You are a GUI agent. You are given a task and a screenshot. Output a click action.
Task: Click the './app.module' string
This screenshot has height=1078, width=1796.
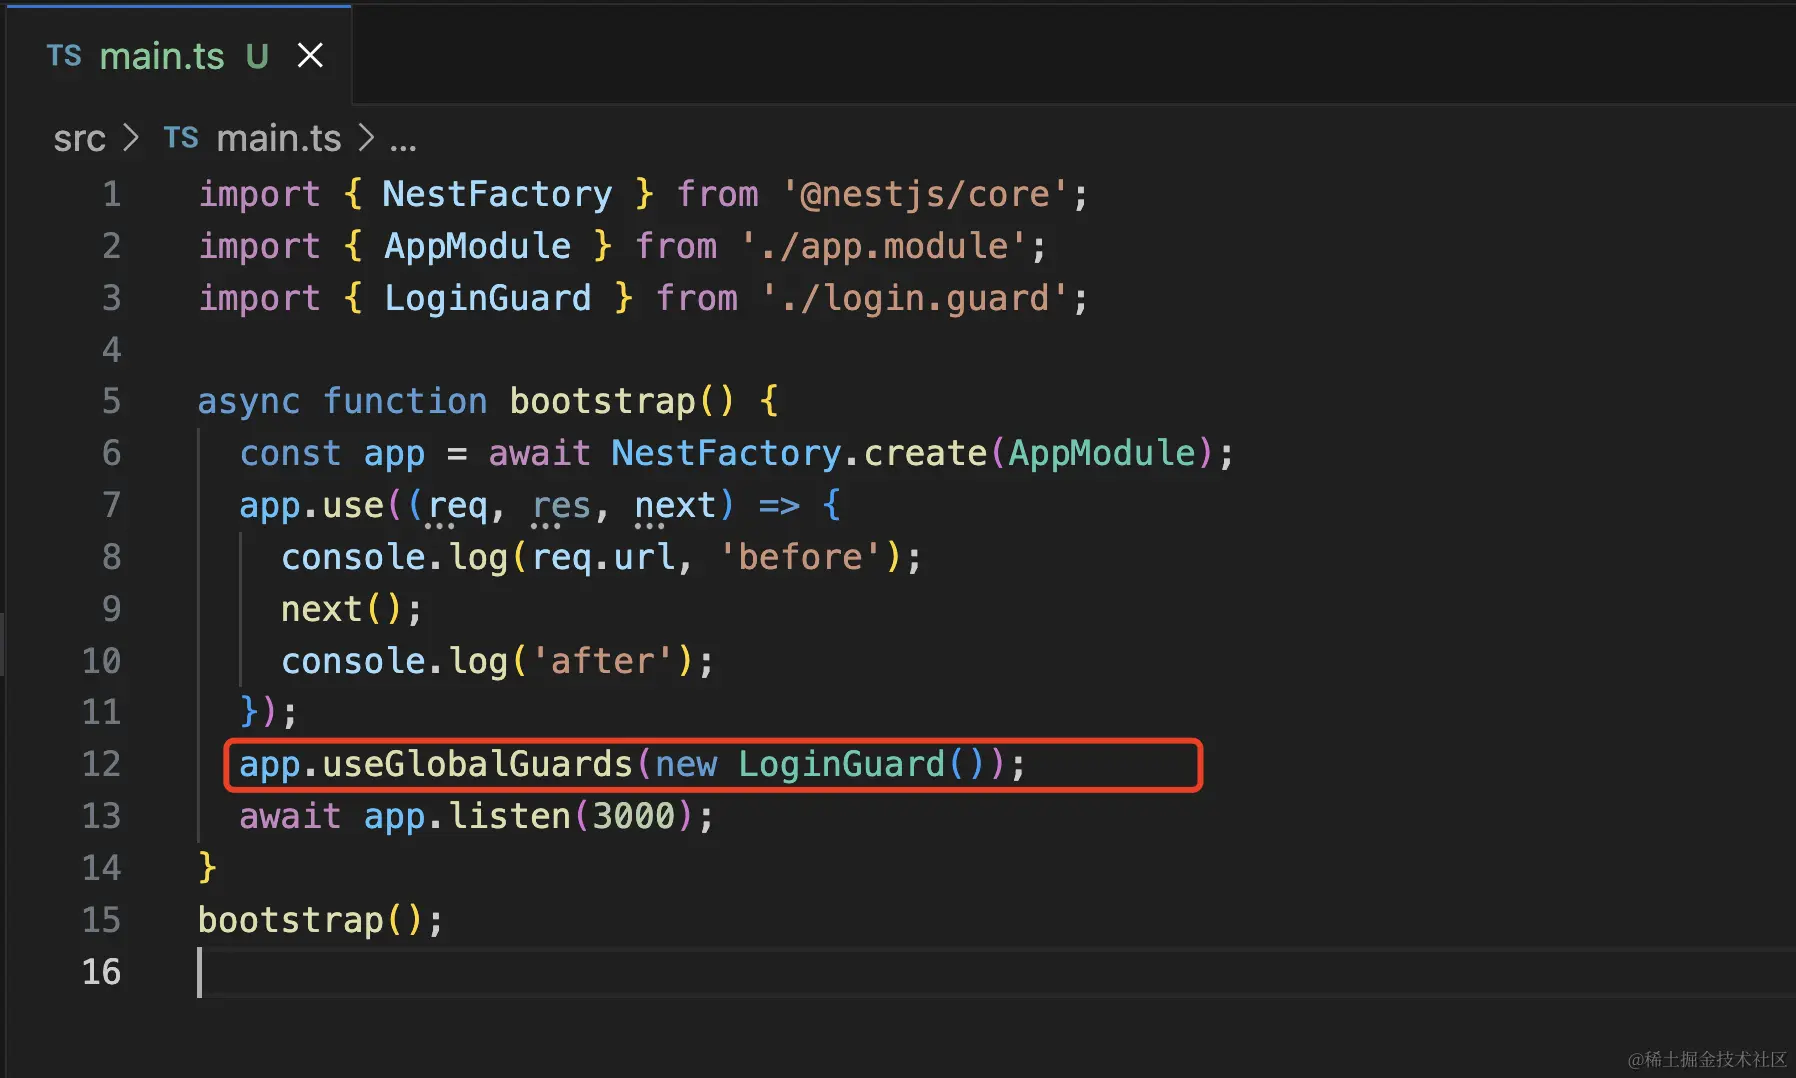point(883,246)
